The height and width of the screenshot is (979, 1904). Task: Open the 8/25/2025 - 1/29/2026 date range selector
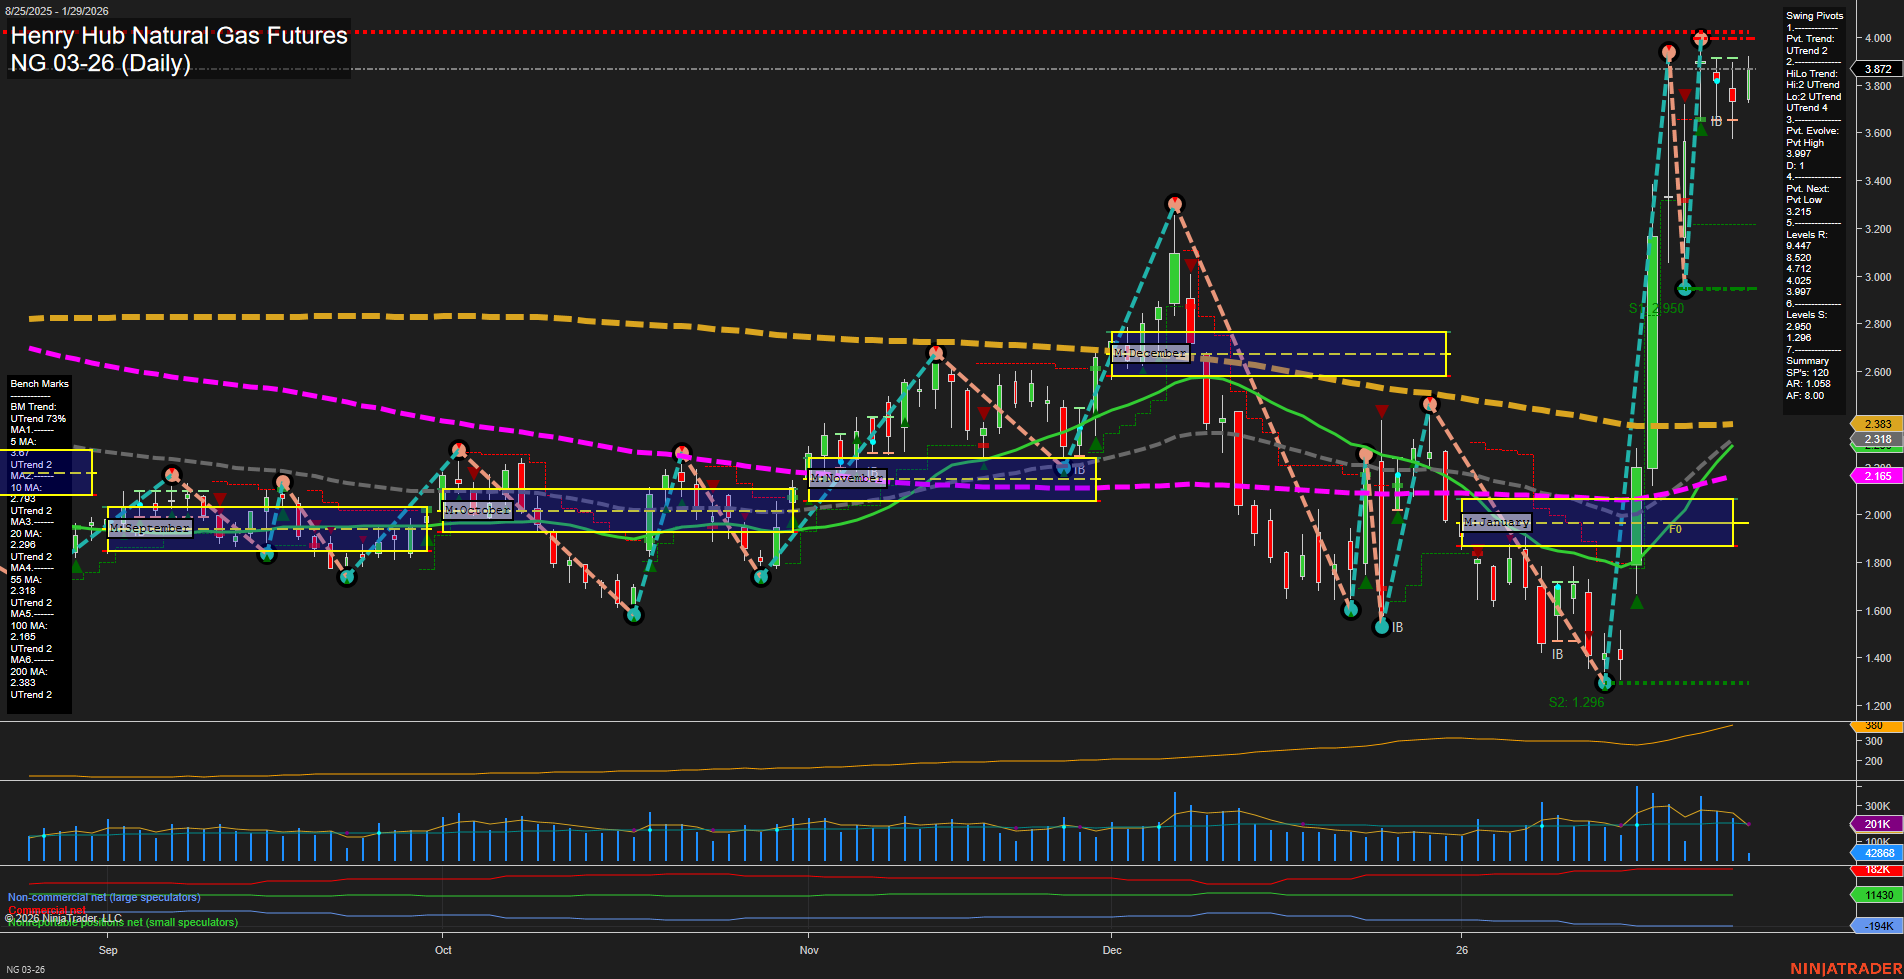point(59,11)
